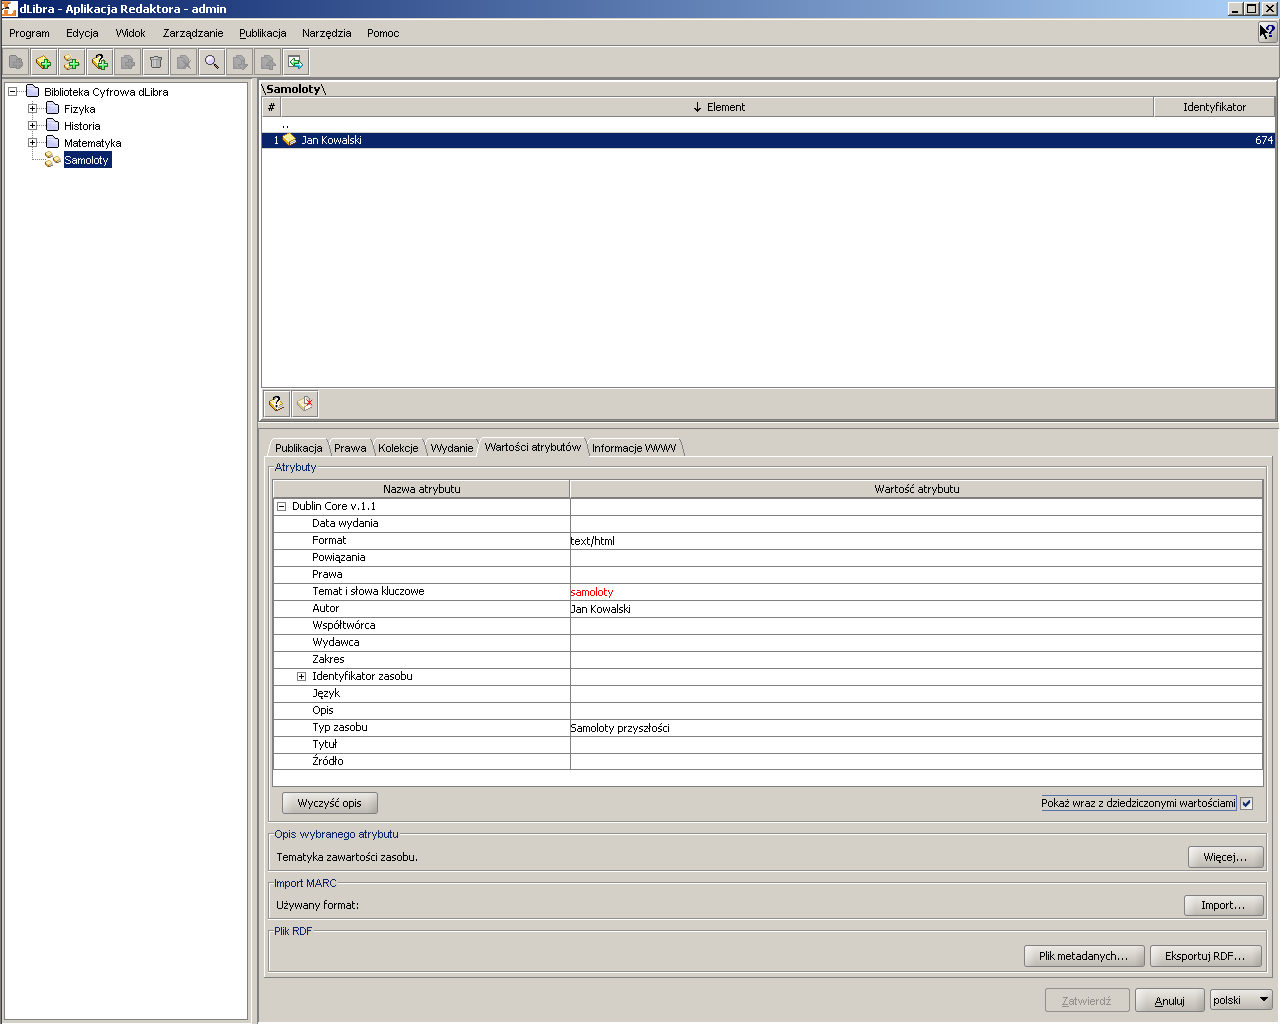Toggle Pokaż wraz z dziedziczonymi wartościami checkbox
Image resolution: width=1280 pixels, height=1024 pixels.
[1247, 803]
